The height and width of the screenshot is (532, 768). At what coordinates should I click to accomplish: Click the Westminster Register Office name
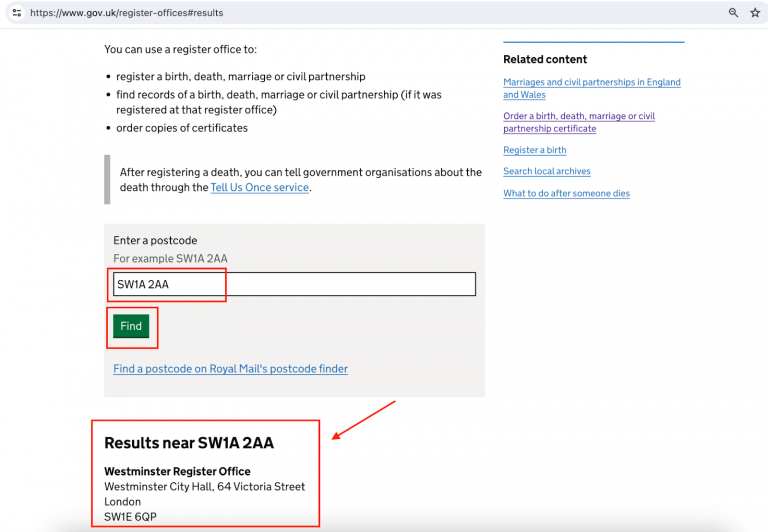(x=177, y=472)
